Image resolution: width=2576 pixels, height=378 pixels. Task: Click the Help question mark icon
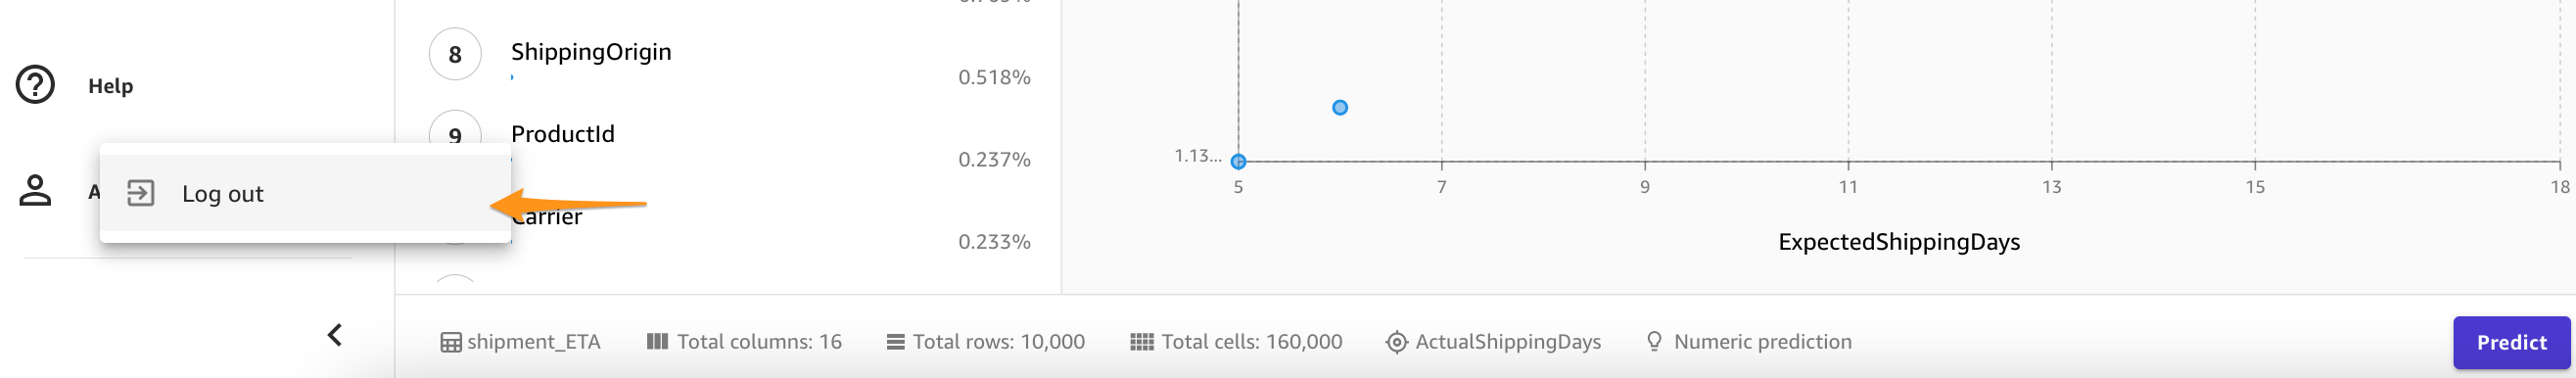tap(35, 85)
